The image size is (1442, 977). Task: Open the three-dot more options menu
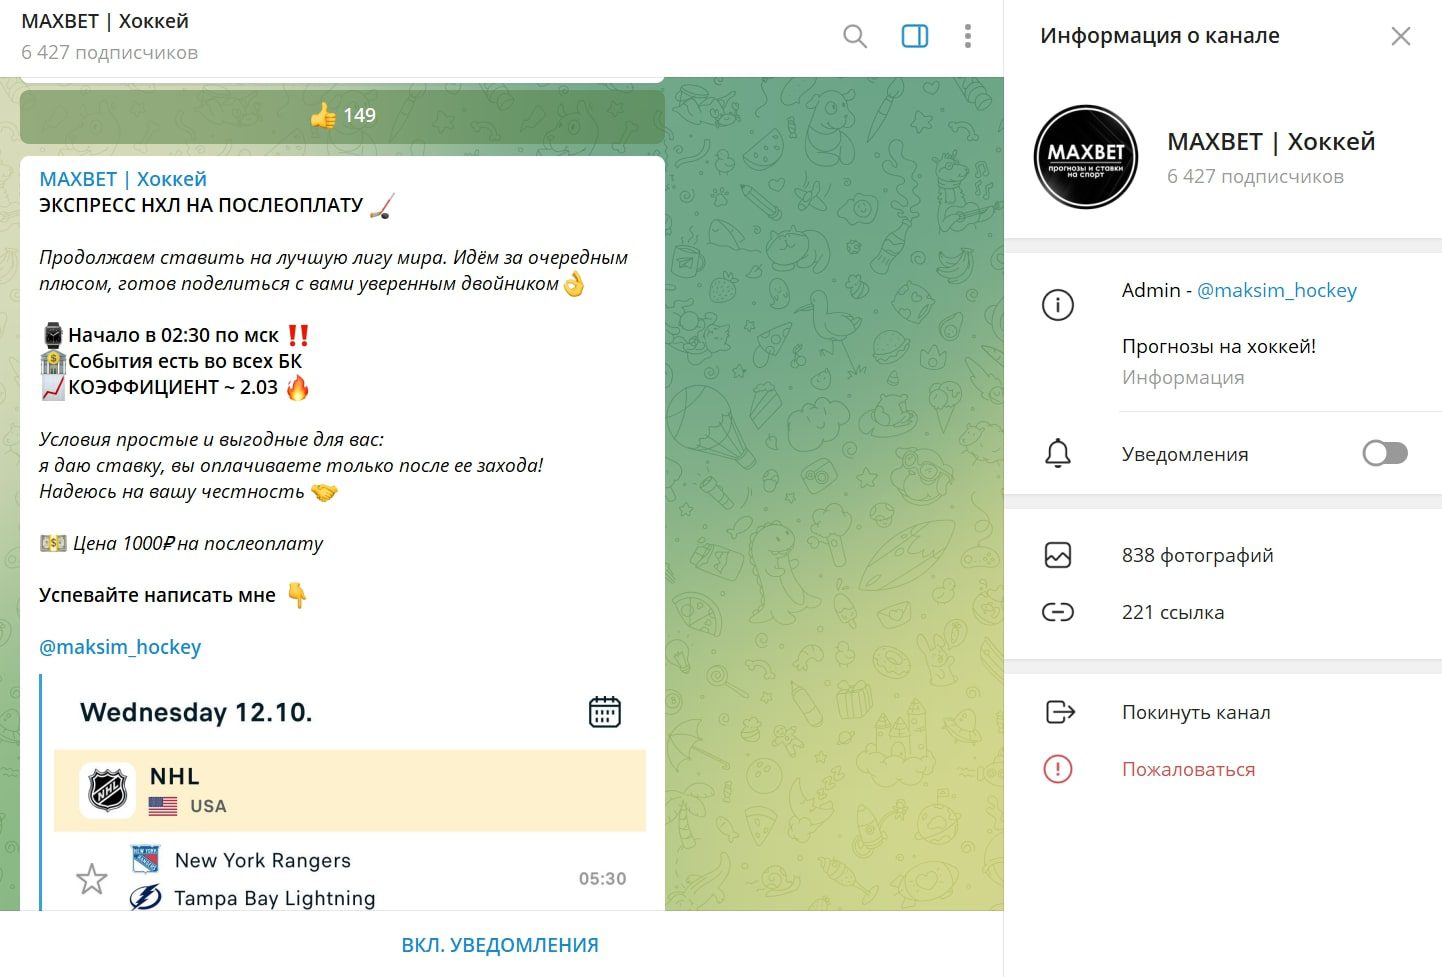click(967, 37)
